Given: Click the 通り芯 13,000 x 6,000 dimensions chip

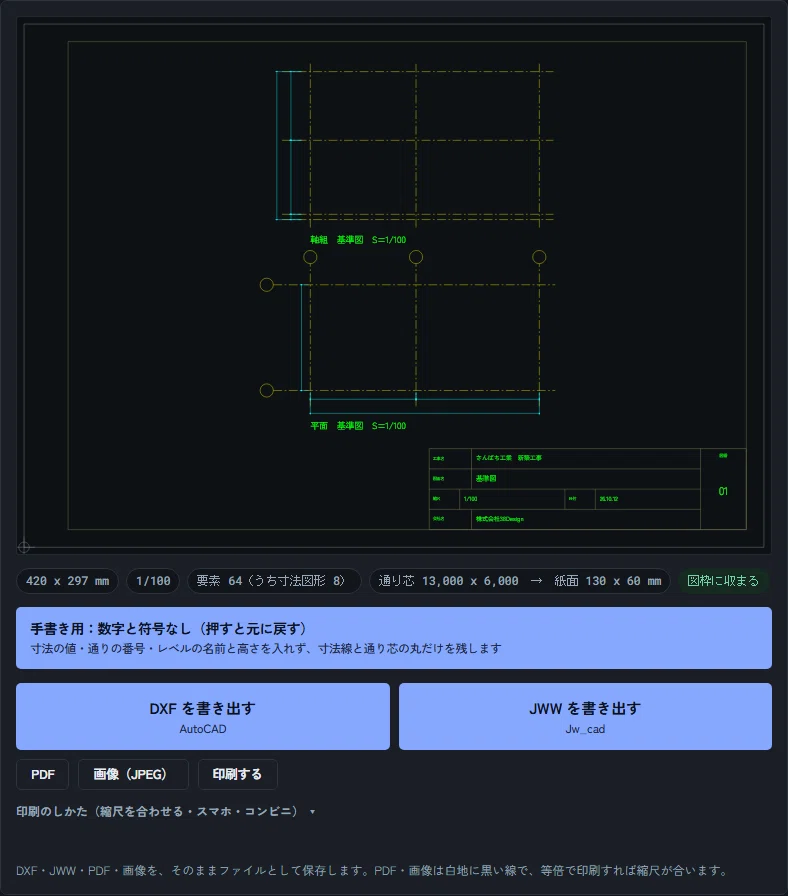Looking at the screenshot, I should 519,581.
